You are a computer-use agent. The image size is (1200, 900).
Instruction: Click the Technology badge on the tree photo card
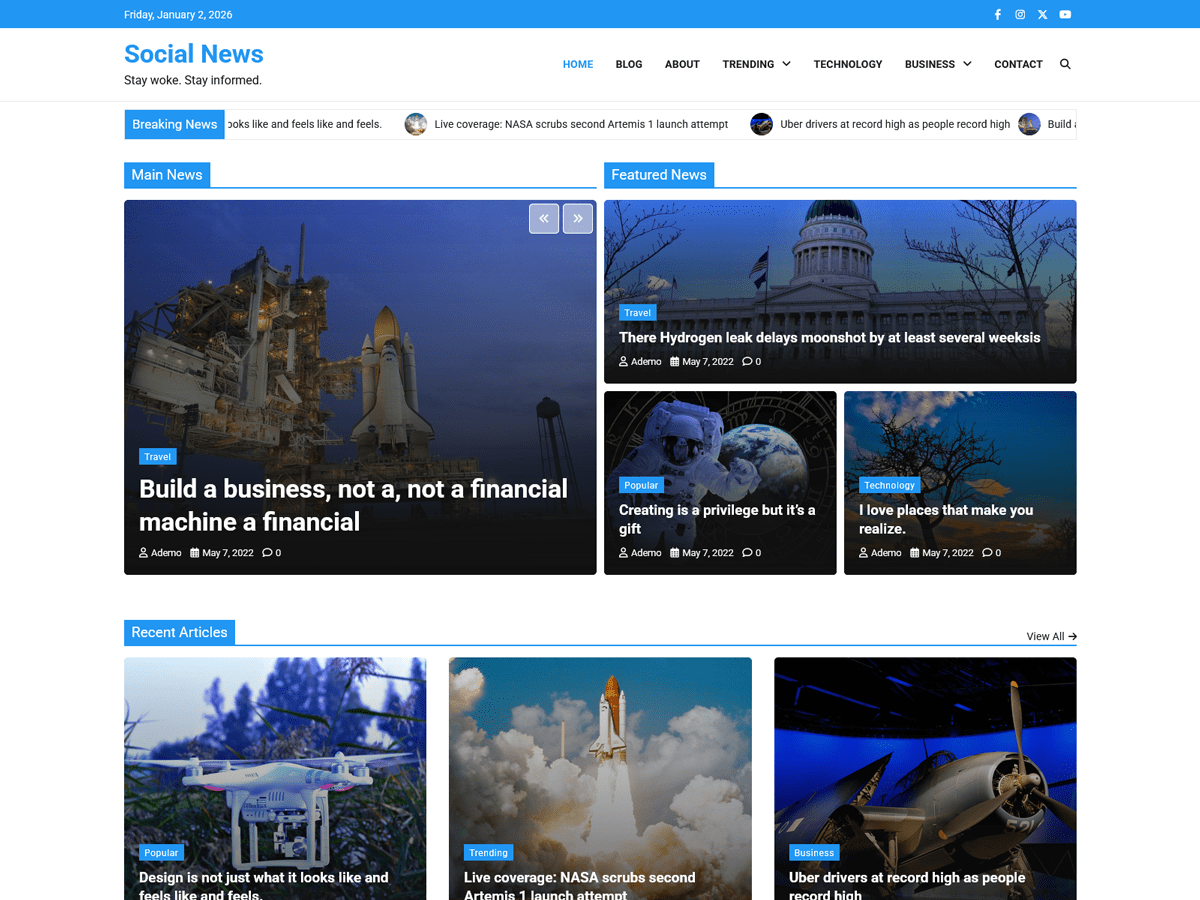[x=889, y=485]
